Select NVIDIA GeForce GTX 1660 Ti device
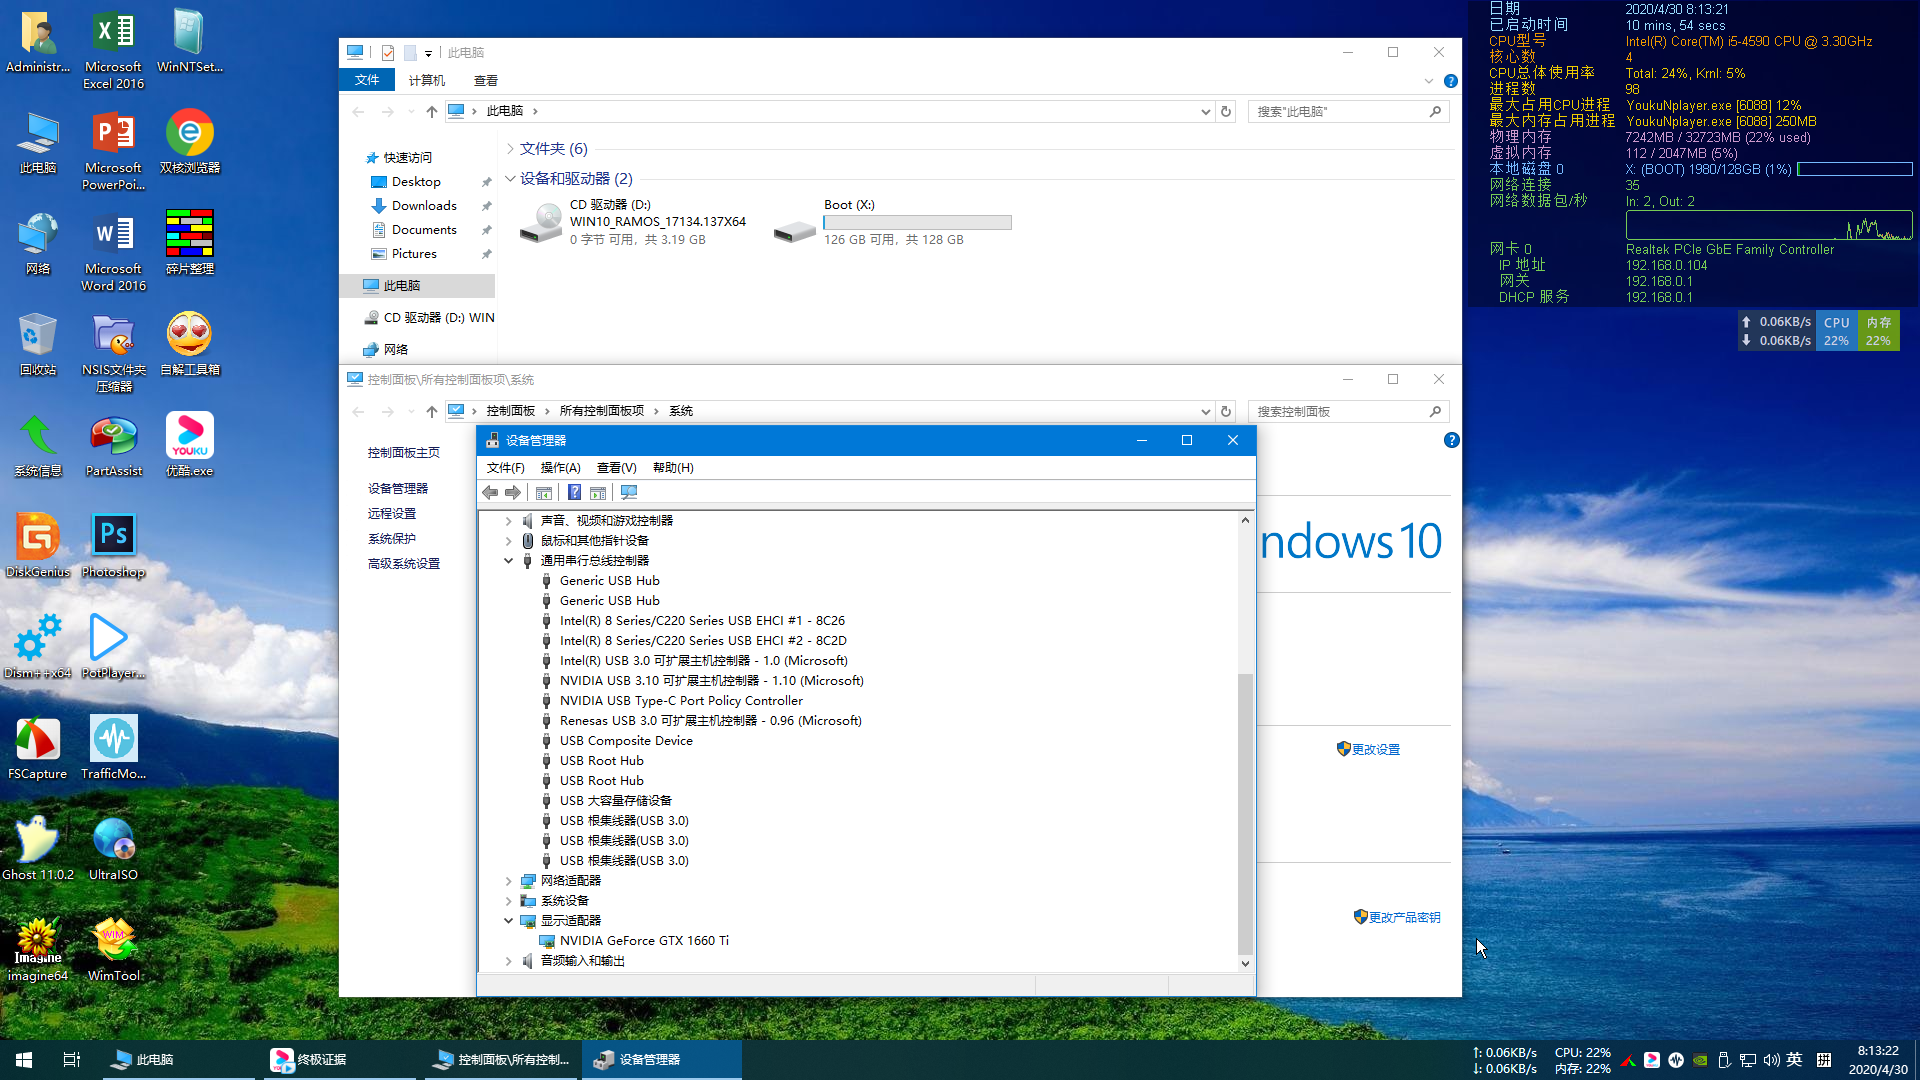This screenshot has height=1080, width=1920. point(644,941)
